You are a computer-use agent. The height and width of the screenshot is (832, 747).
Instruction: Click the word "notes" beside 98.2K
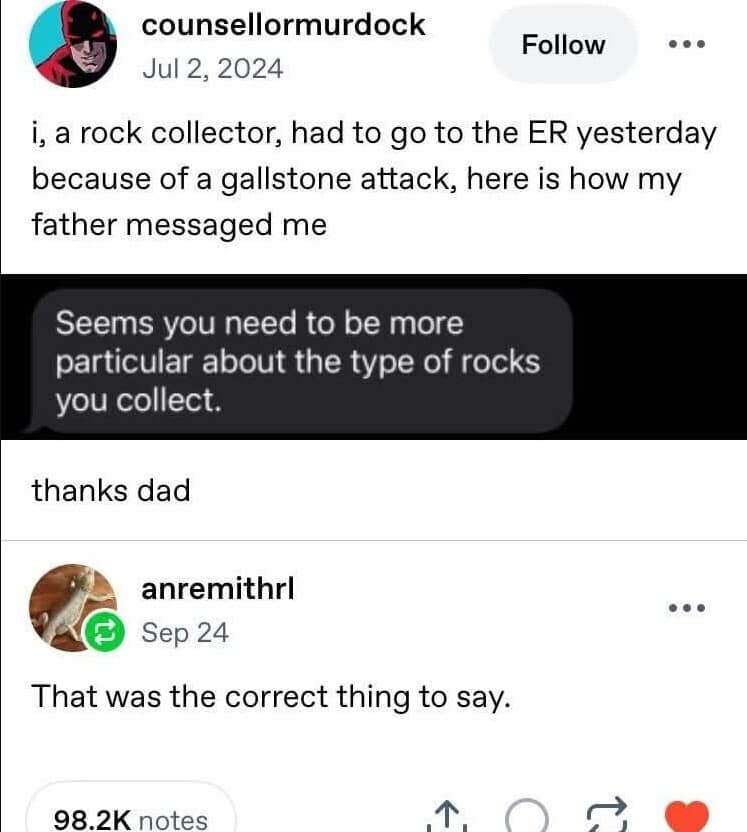(173, 820)
